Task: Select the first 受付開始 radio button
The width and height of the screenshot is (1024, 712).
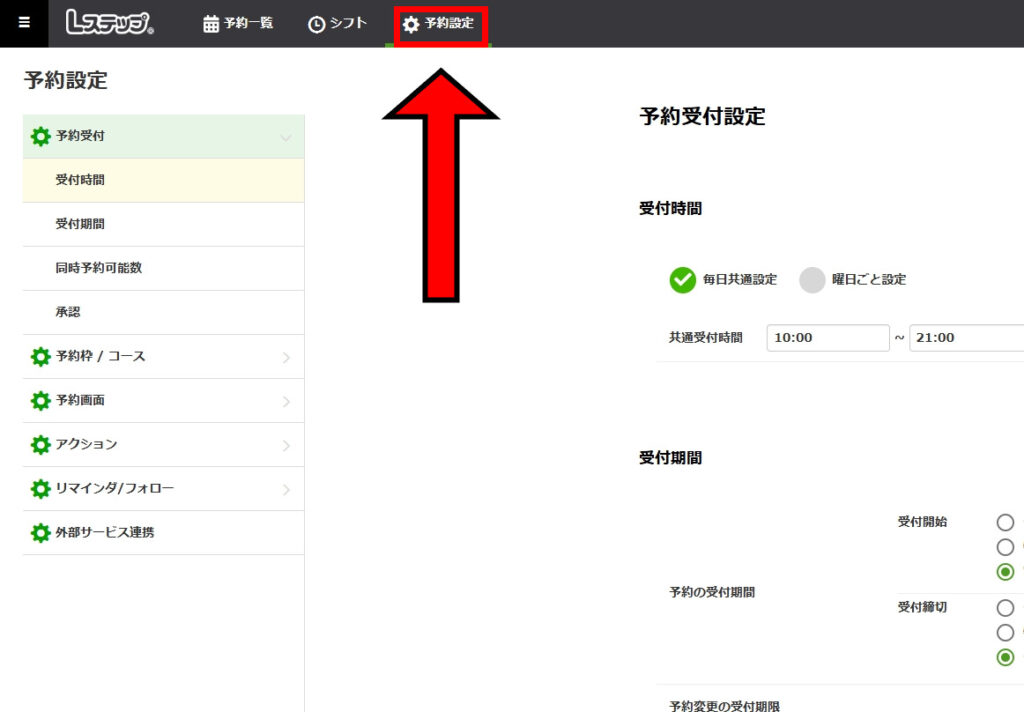Action: click(x=1005, y=522)
